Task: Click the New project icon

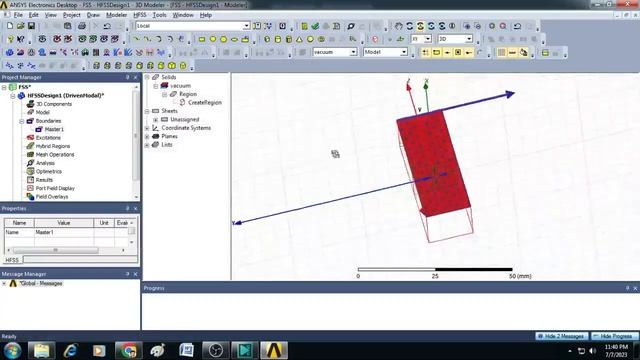Action: point(10,26)
